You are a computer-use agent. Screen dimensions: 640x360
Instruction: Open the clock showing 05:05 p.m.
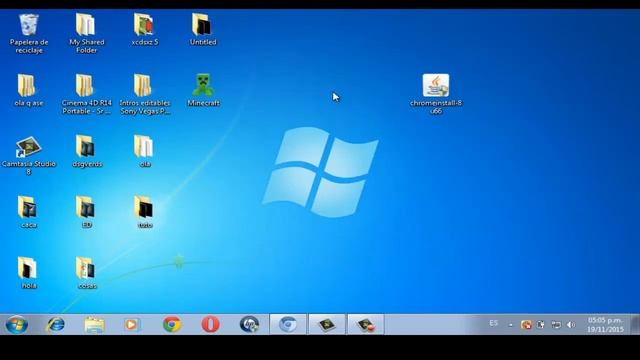[x=605, y=324]
